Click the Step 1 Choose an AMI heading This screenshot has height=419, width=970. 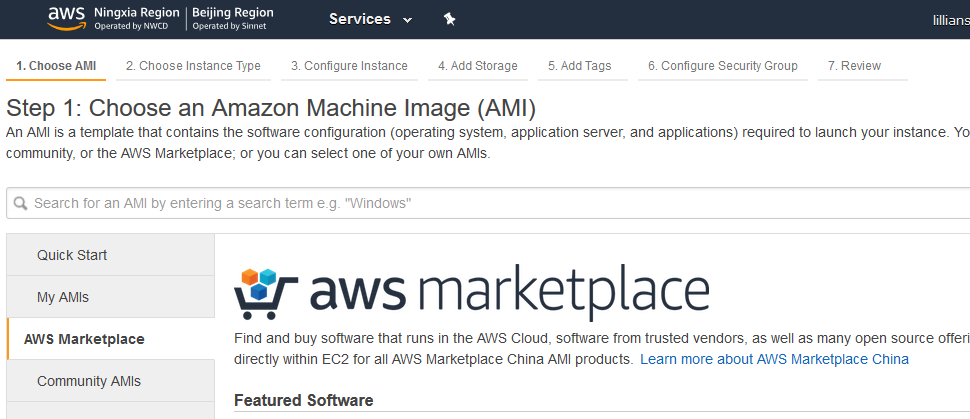[x=270, y=108]
